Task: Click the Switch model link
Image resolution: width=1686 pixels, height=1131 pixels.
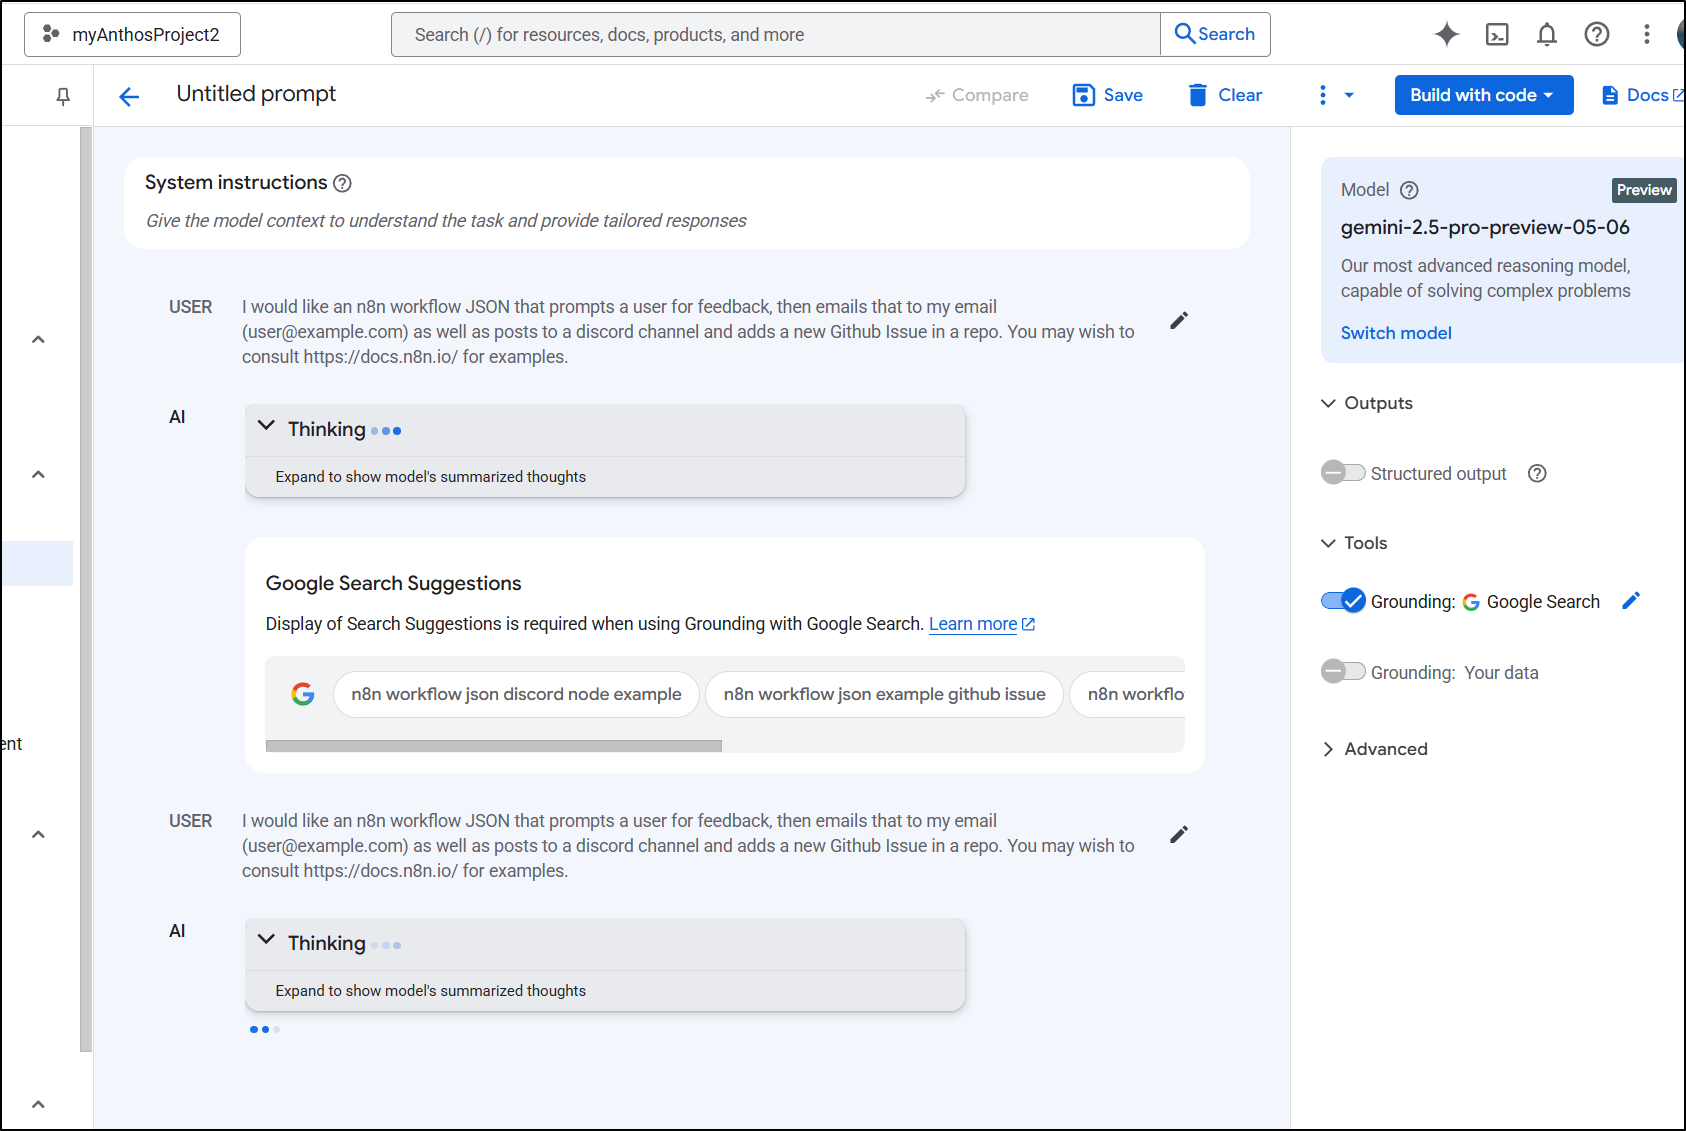Action: (x=1396, y=333)
